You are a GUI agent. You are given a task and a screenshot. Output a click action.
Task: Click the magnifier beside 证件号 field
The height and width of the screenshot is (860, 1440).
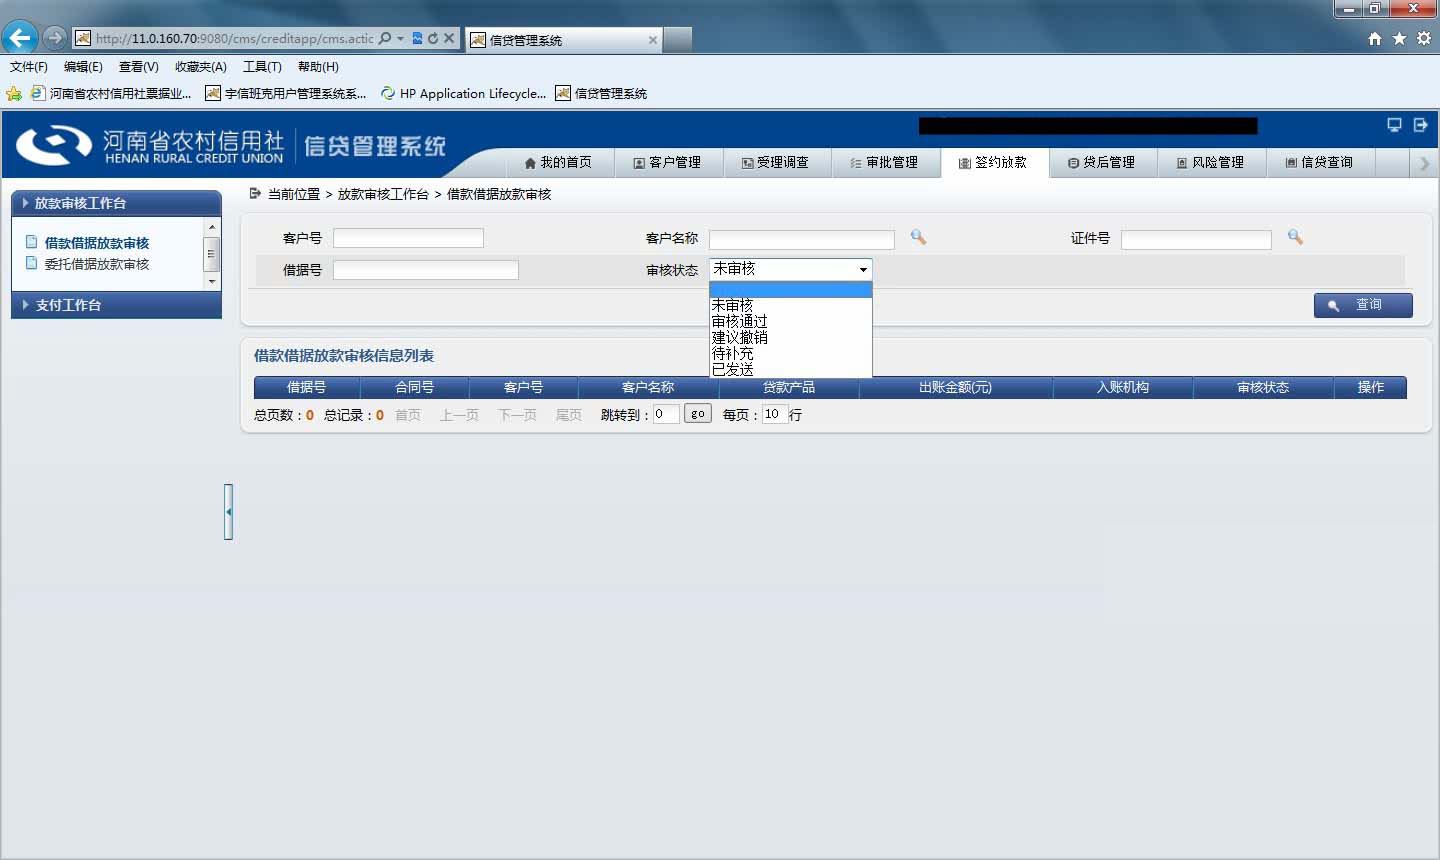coord(1295,237)
